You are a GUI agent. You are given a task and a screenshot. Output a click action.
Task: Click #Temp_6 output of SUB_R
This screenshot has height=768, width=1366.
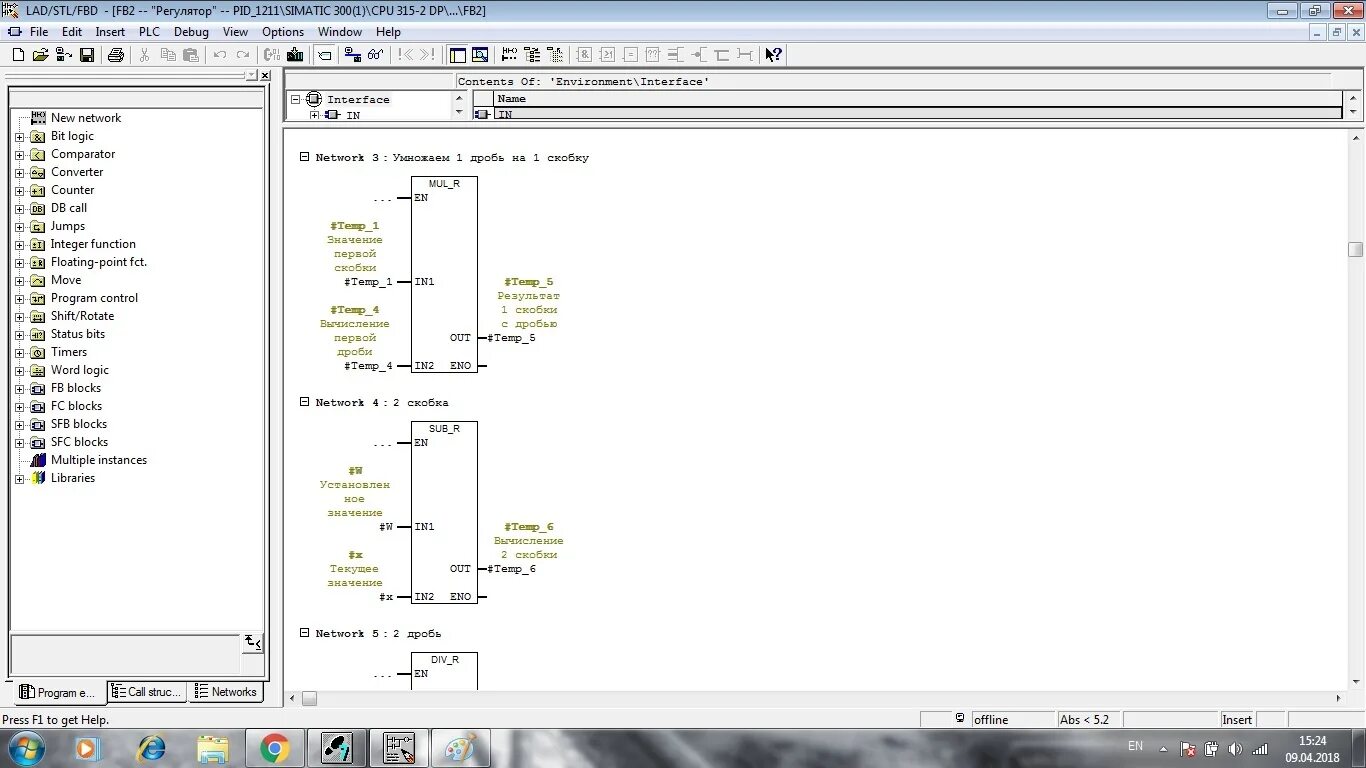click(x=511, y=569)
